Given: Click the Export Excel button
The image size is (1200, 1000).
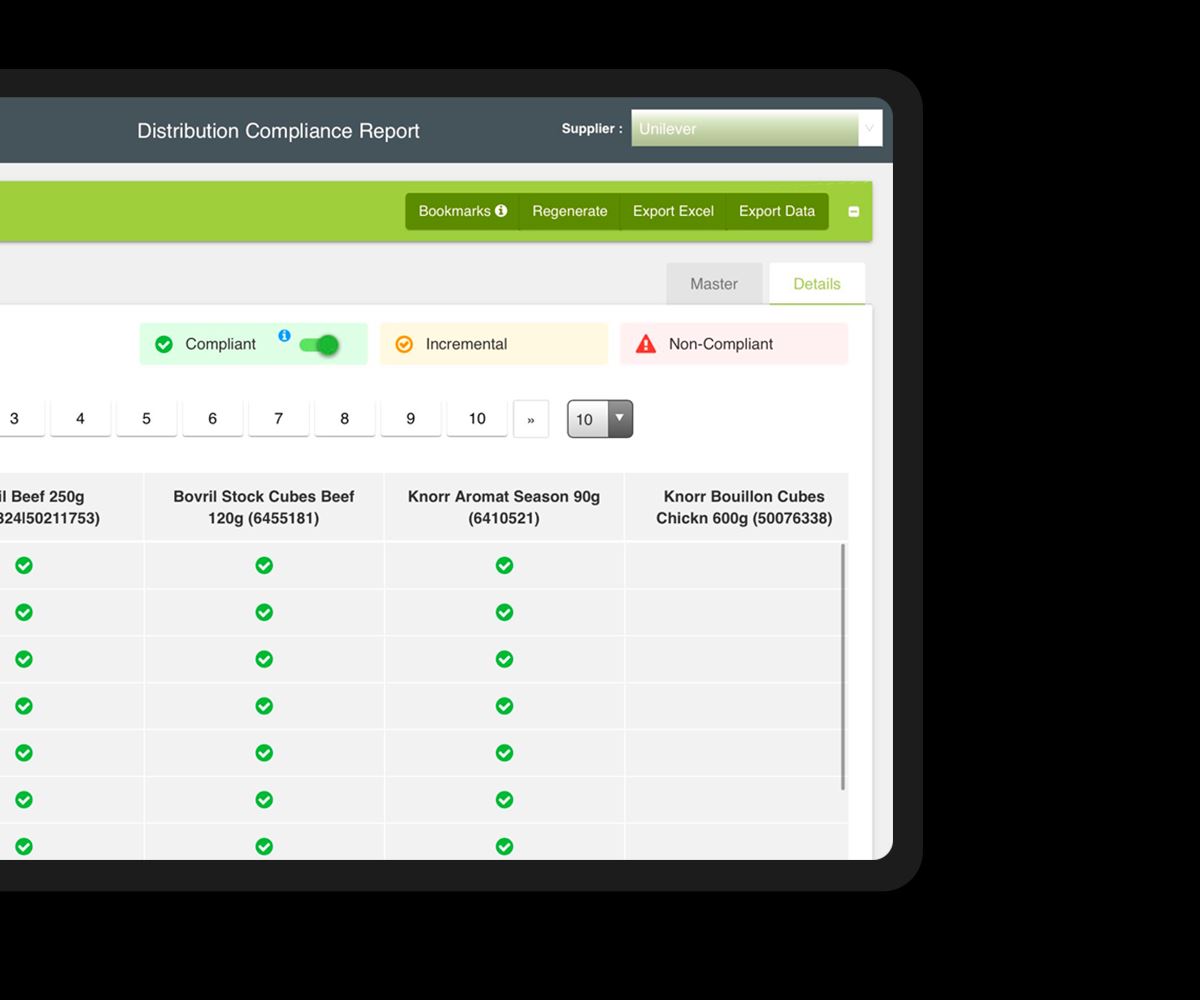Looking at the screenshot, I should 673,211.
